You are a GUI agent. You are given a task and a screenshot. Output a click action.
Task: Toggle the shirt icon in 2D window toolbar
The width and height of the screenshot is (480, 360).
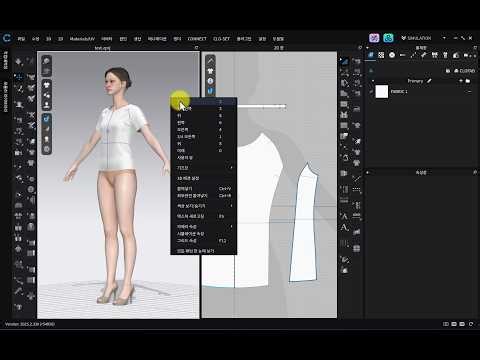pyautogui.click(x=210, y=71)
